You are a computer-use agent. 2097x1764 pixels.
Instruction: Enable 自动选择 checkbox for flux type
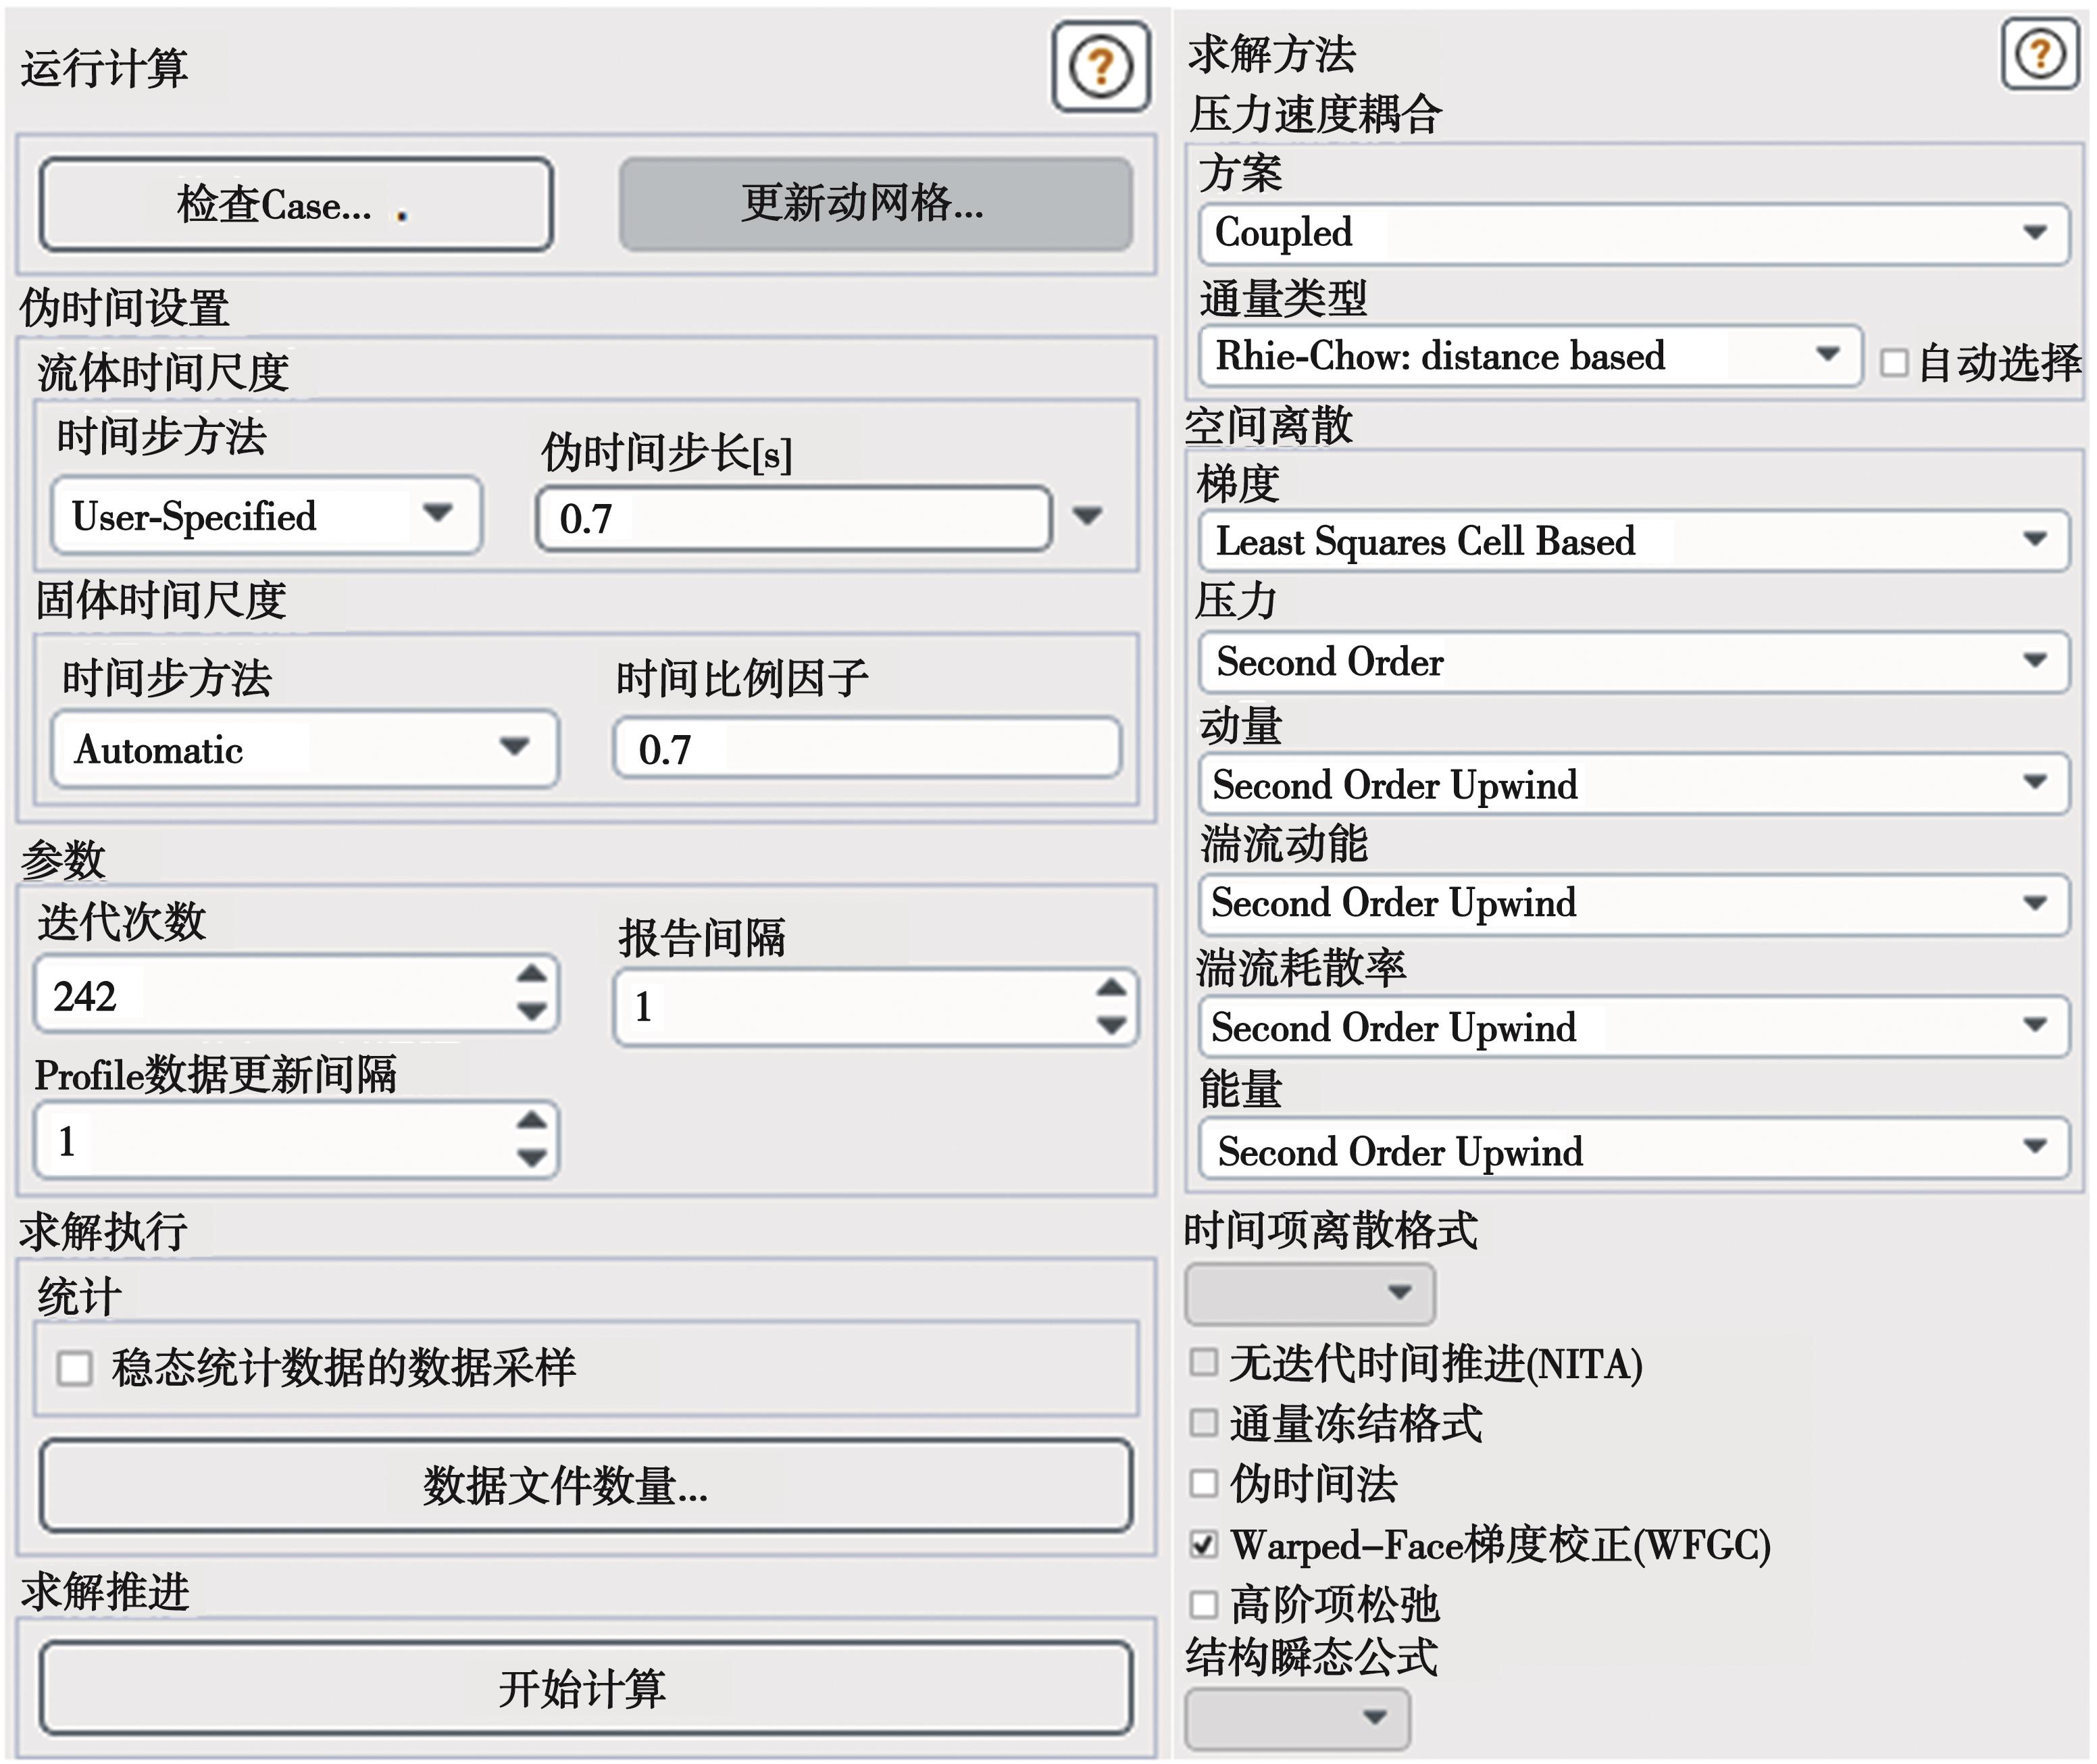point(1893,362)
